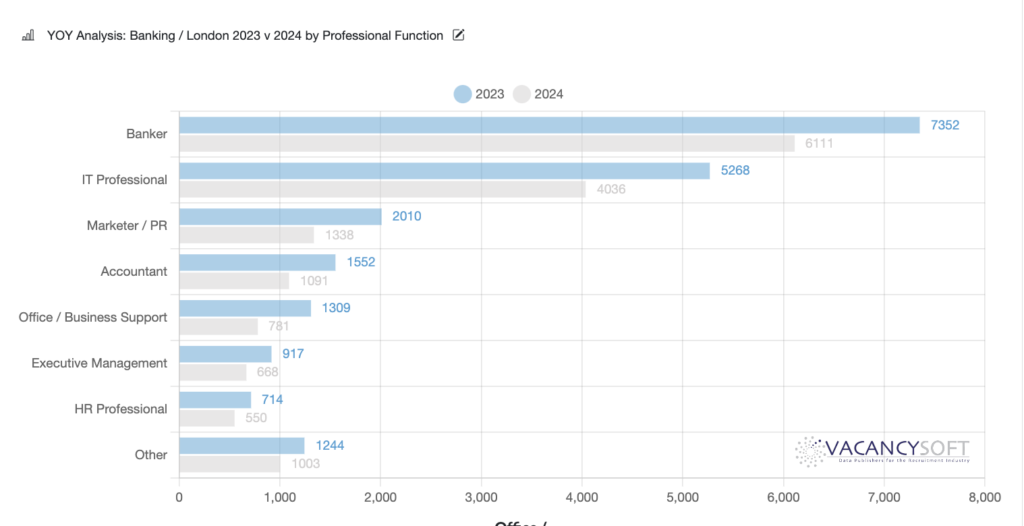The width and height of the screenshot is (1024, 526).
Task: Click the 5268 data label
Action: pos(733,171)
